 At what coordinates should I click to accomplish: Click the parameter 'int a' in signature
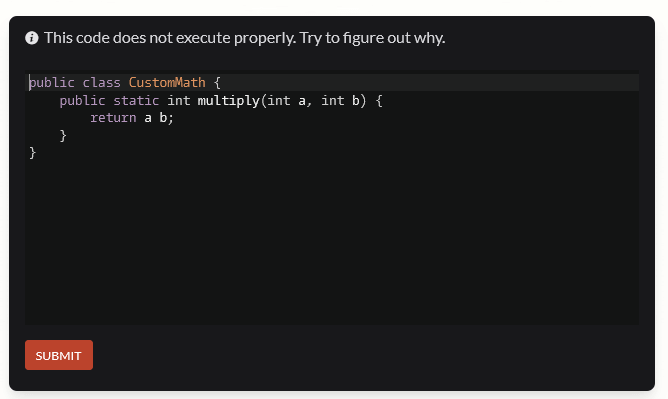pyautogui.click(x=287, y=101)
